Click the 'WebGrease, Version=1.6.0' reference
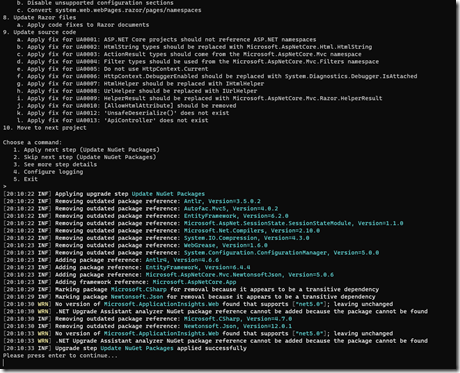Viewport: 460px width, 373px height. click(x=226, y=245)
